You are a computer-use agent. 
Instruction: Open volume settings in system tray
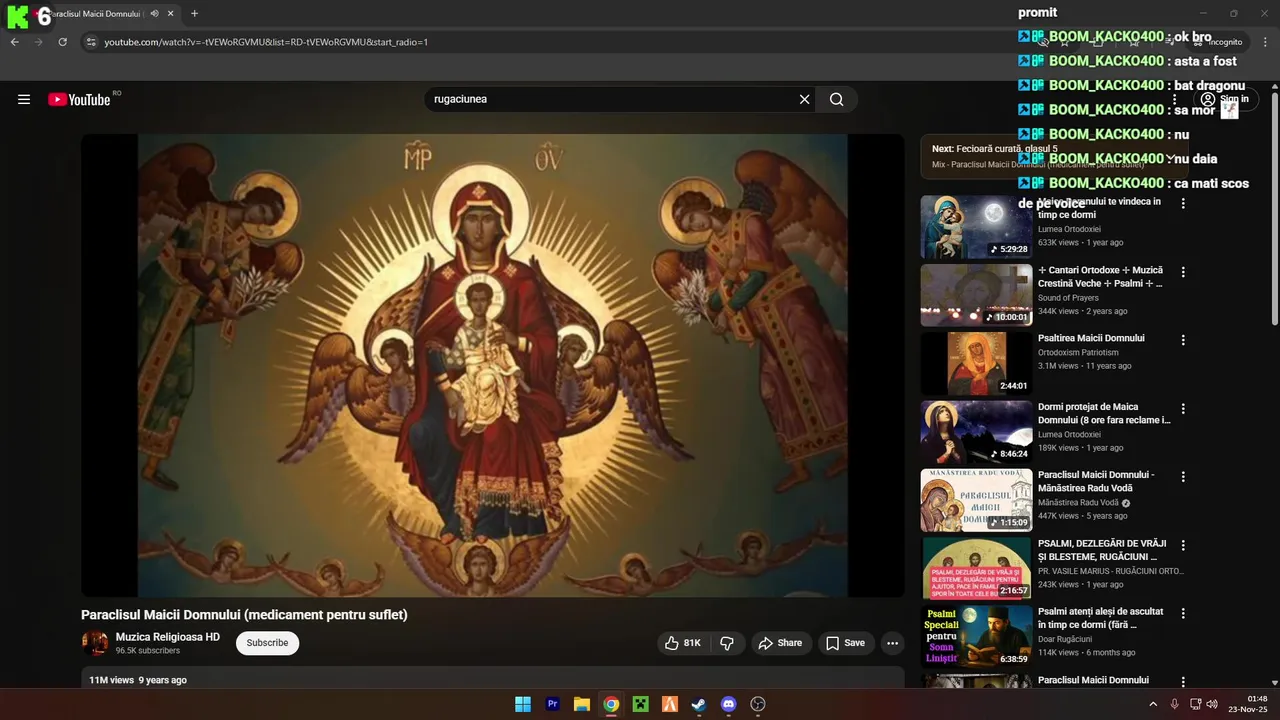tap(1212, 704)
